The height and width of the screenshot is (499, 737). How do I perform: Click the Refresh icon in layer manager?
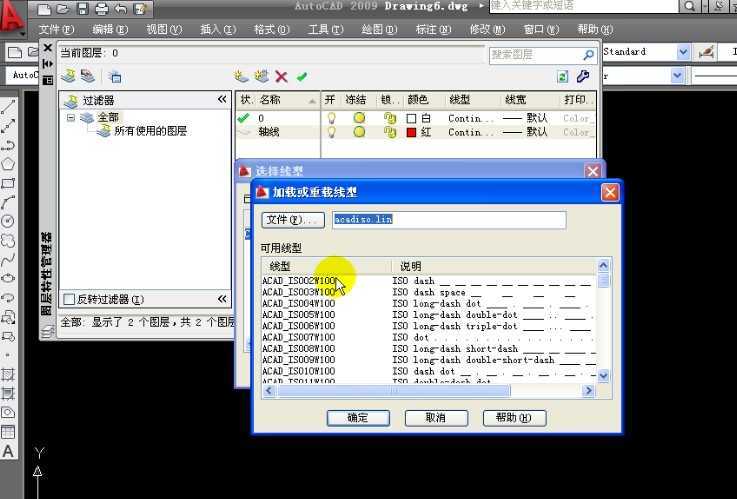(x=563, y=77)
